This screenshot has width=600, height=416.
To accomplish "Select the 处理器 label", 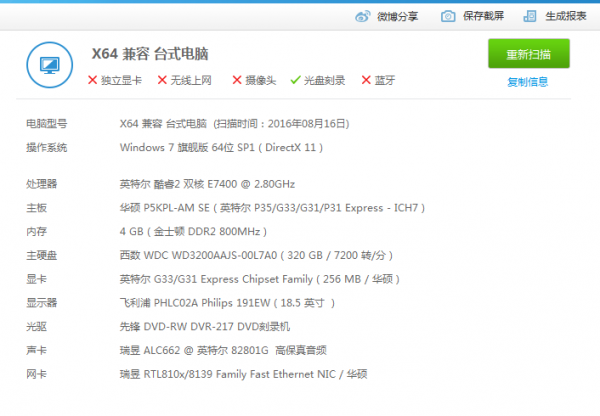I will tap(41, 184).
